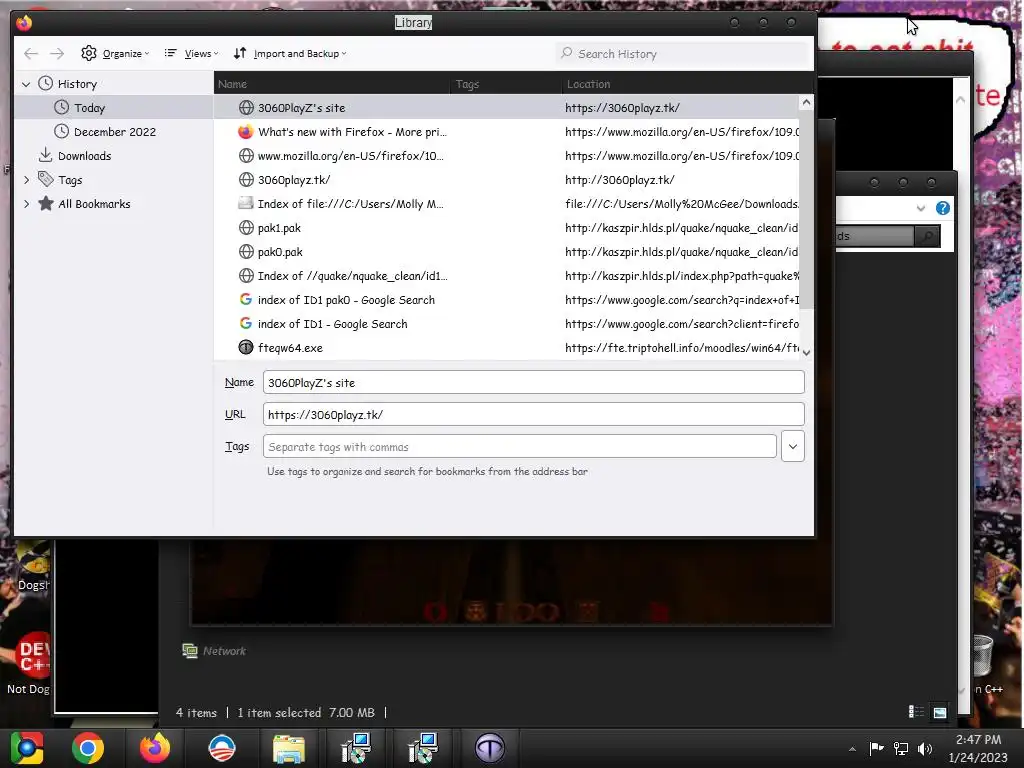Select Index of //quake/nquake_clean/id1 row

click(x=506, y=276)
